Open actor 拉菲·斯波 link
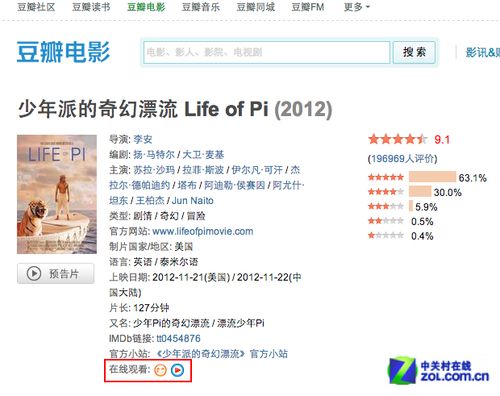 pyautogui.click(x=203, y=170)
